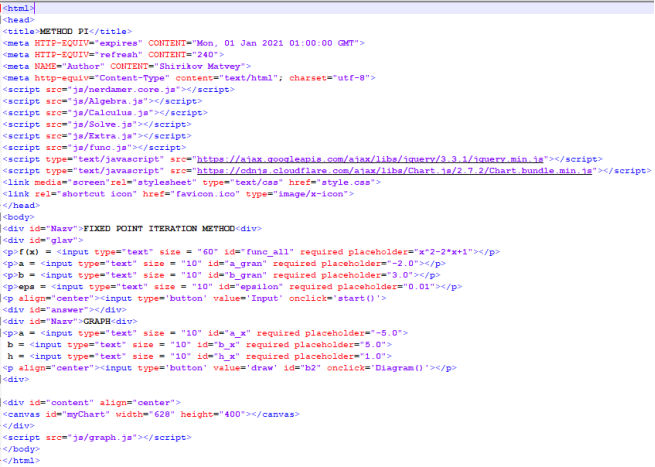This screenshot has width=655, height=467.
Task: Click the value='Input' attribute
Action: [248, 299]
